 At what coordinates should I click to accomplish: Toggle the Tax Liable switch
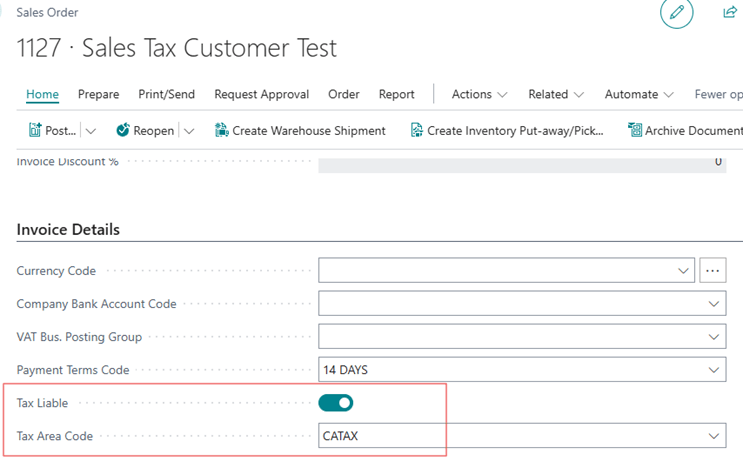pyautogui.click(x=336, y=403)
